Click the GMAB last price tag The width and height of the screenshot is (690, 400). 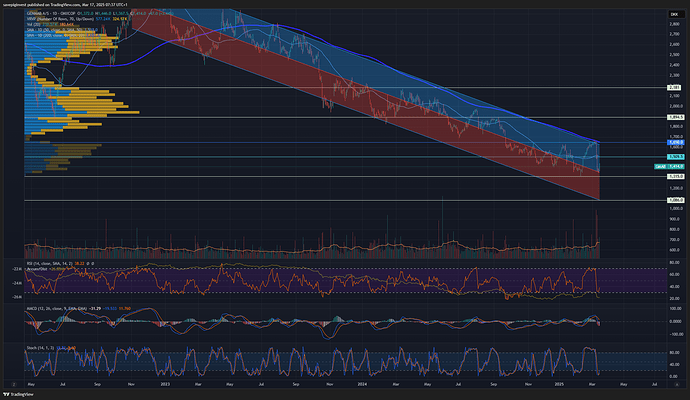(x=669, y=166)
